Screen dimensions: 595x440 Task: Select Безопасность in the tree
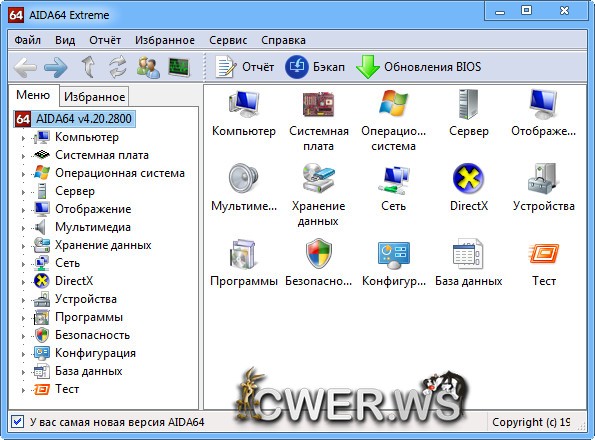click(92, 335)
